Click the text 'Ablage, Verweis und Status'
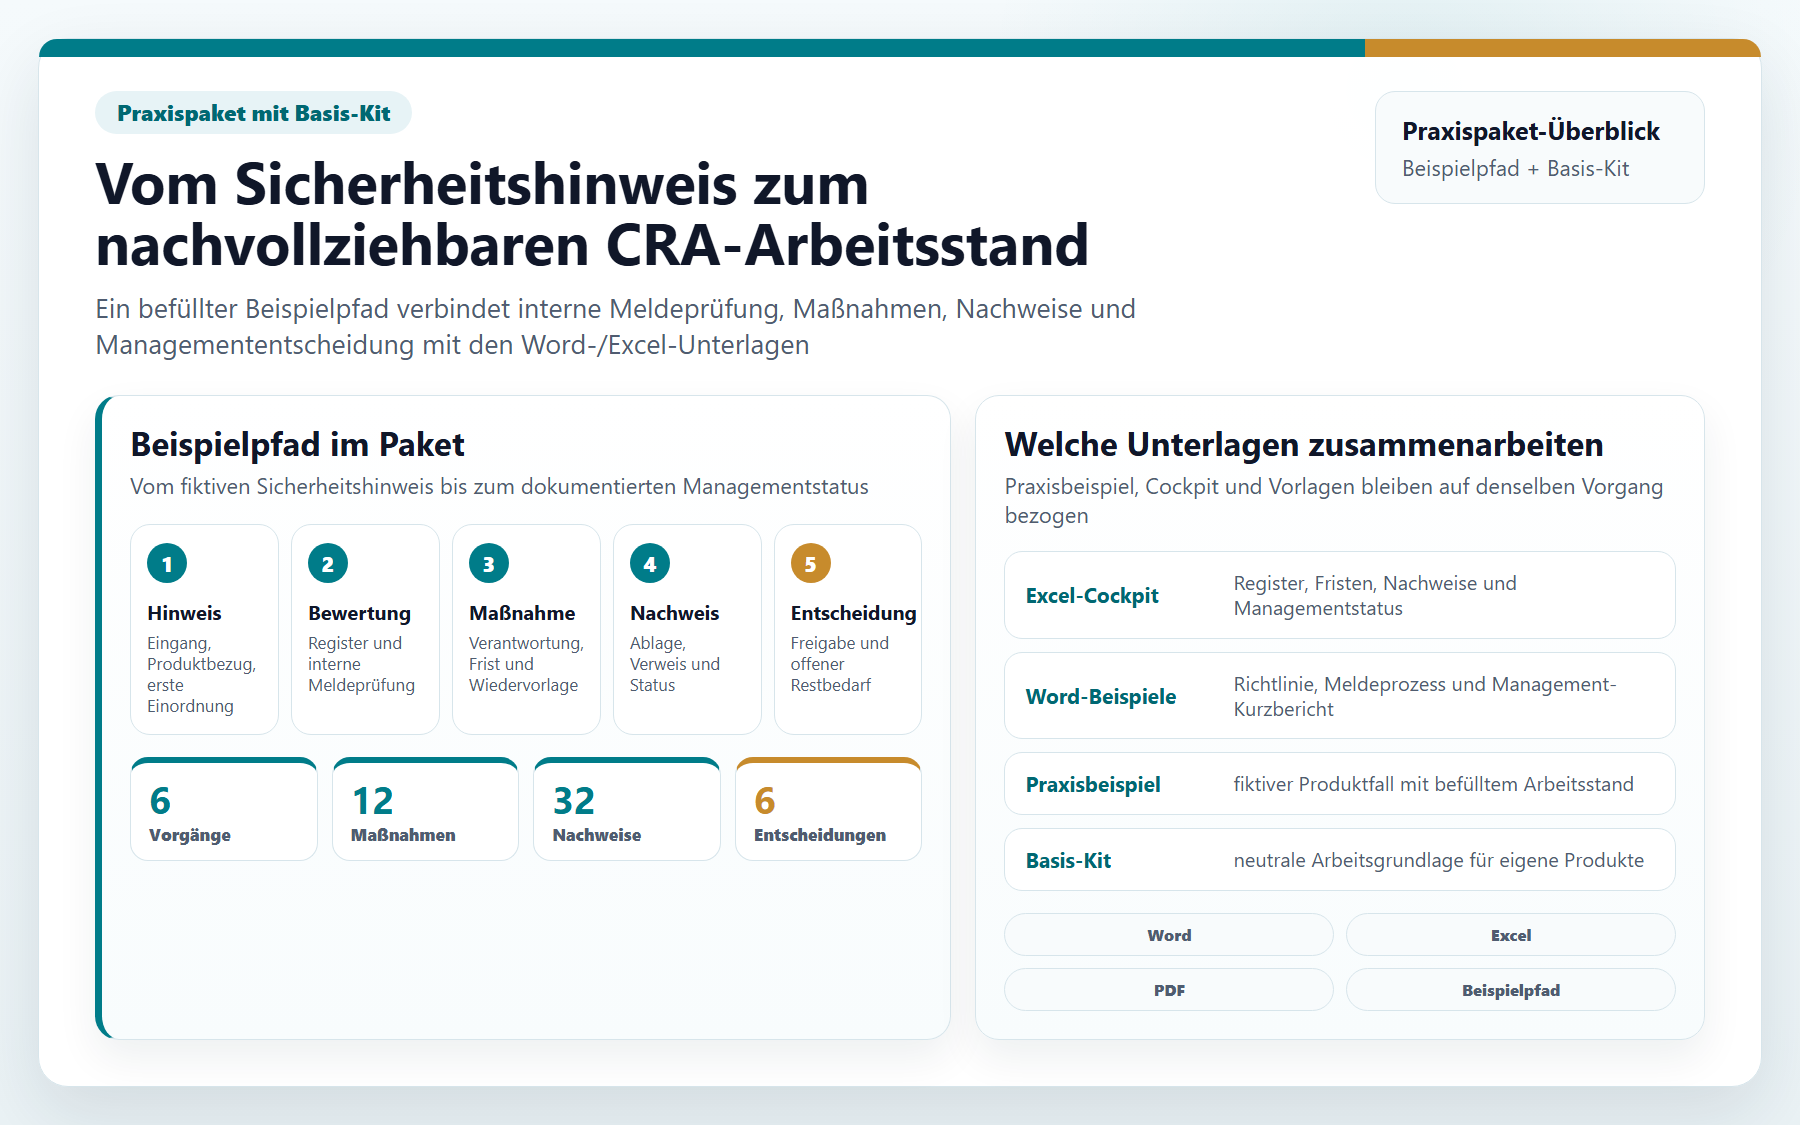The width and height of the screenshot is (1800, 1125). [x=675, y=664]
